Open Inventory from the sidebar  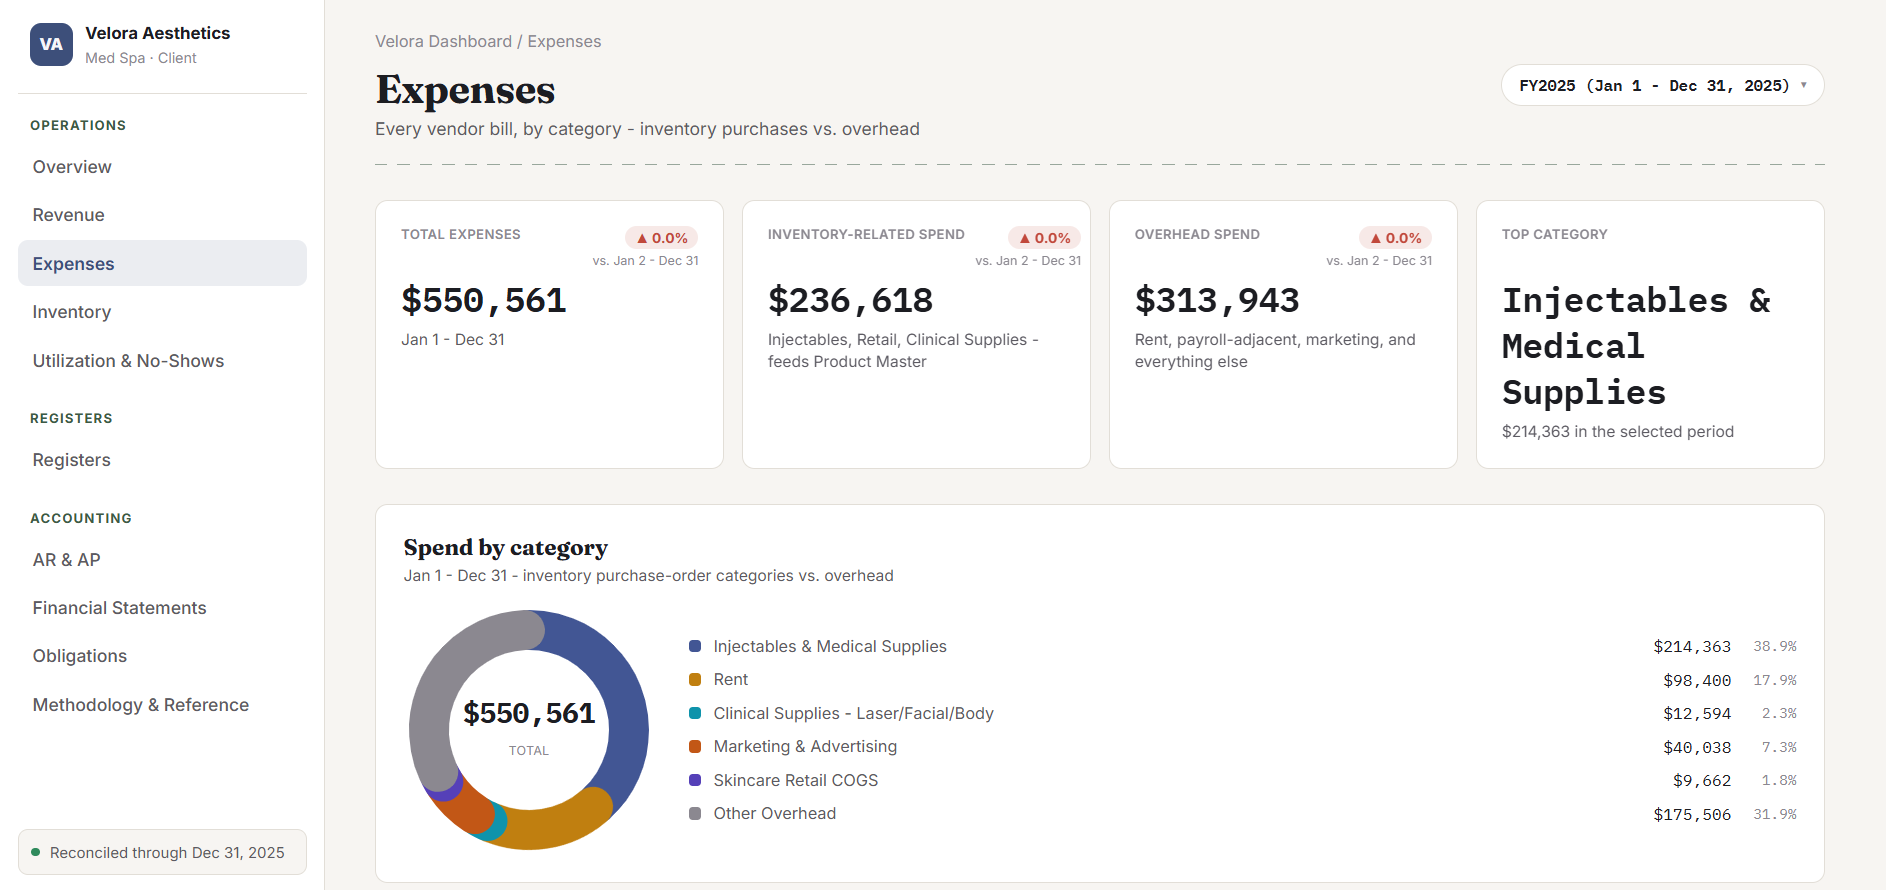pos(162,312)
